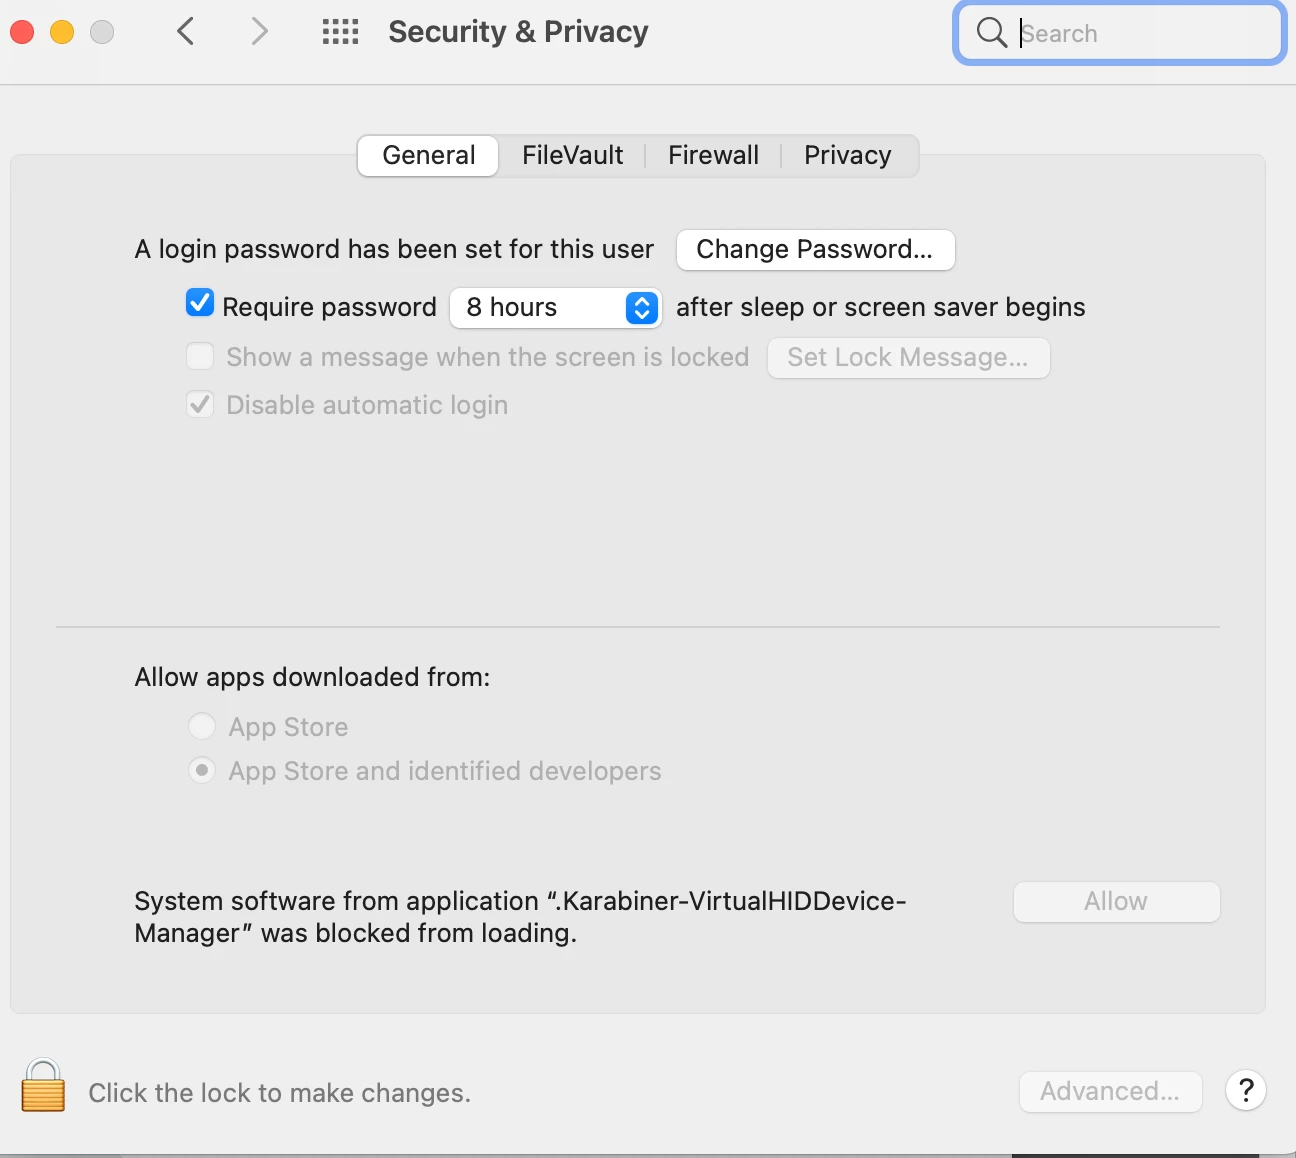Screen dimensions: 1296x1158
Task: Show all preferences via grid icon
Action: tap(340, 32)
